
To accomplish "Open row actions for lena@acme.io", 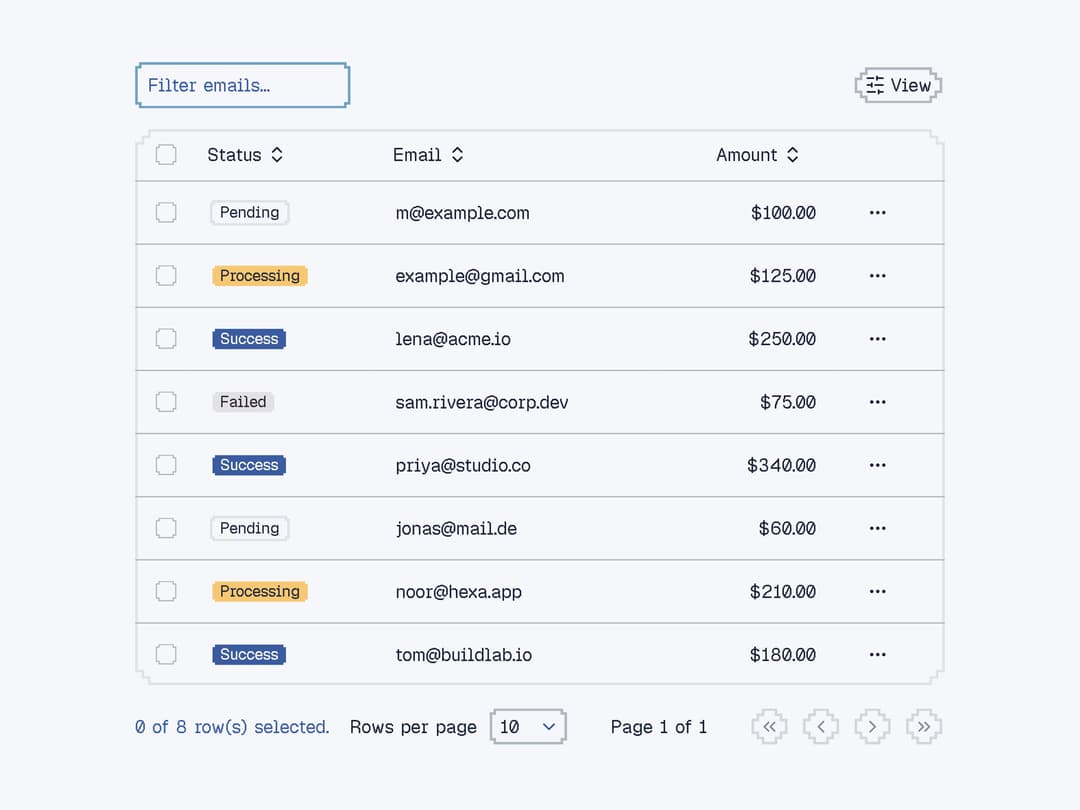I will coord(877,339).
